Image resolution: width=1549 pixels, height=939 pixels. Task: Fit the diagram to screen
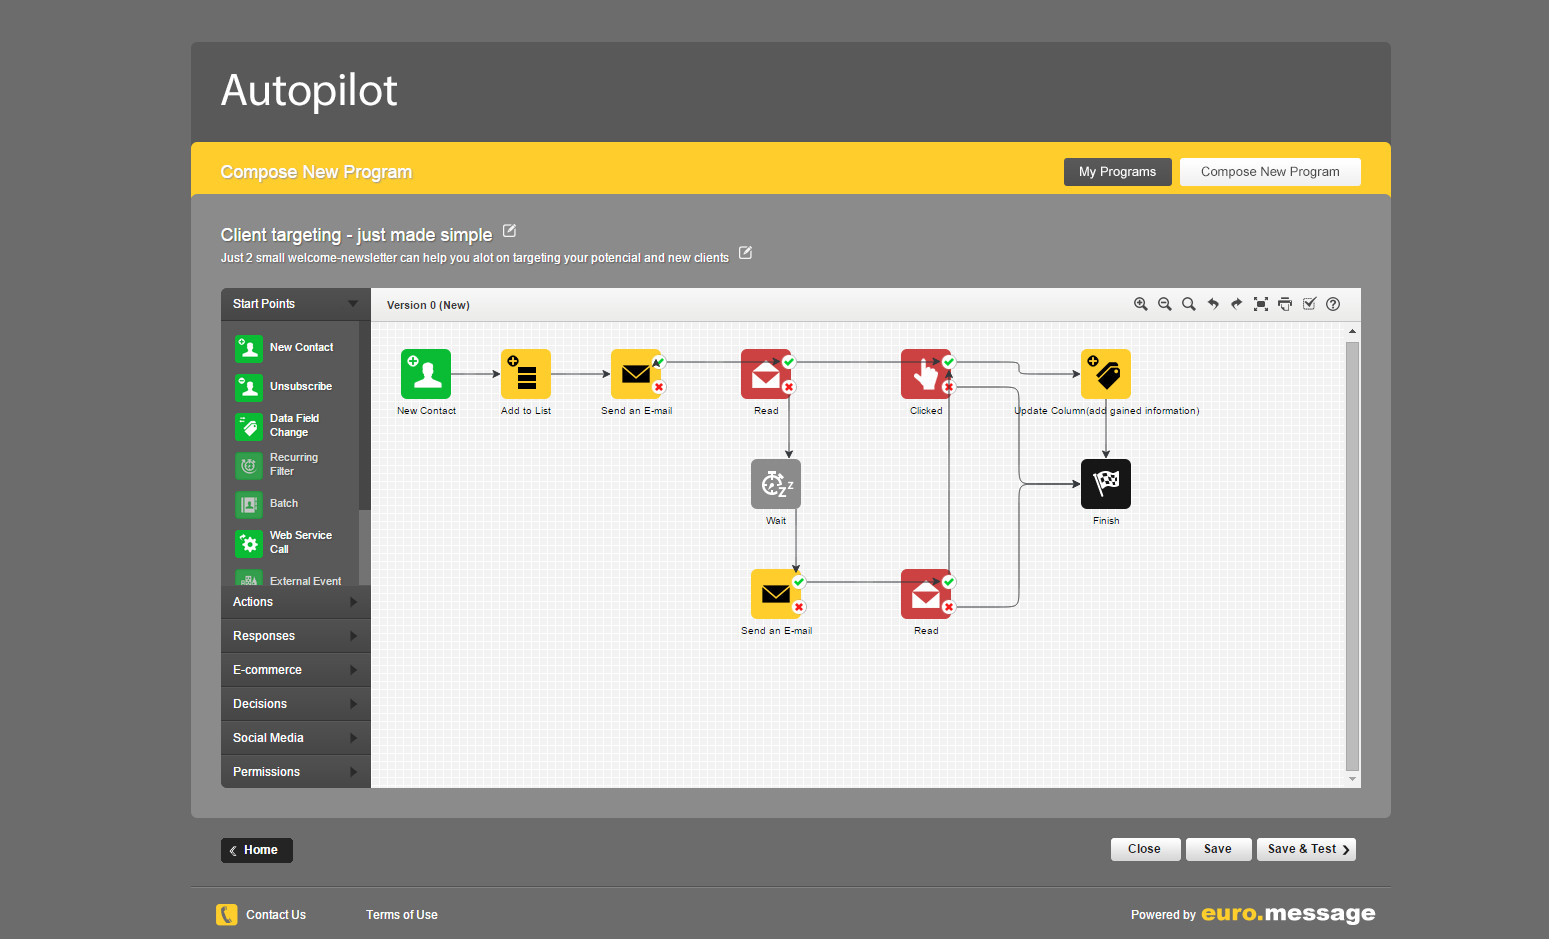(x=1261, y=304)
